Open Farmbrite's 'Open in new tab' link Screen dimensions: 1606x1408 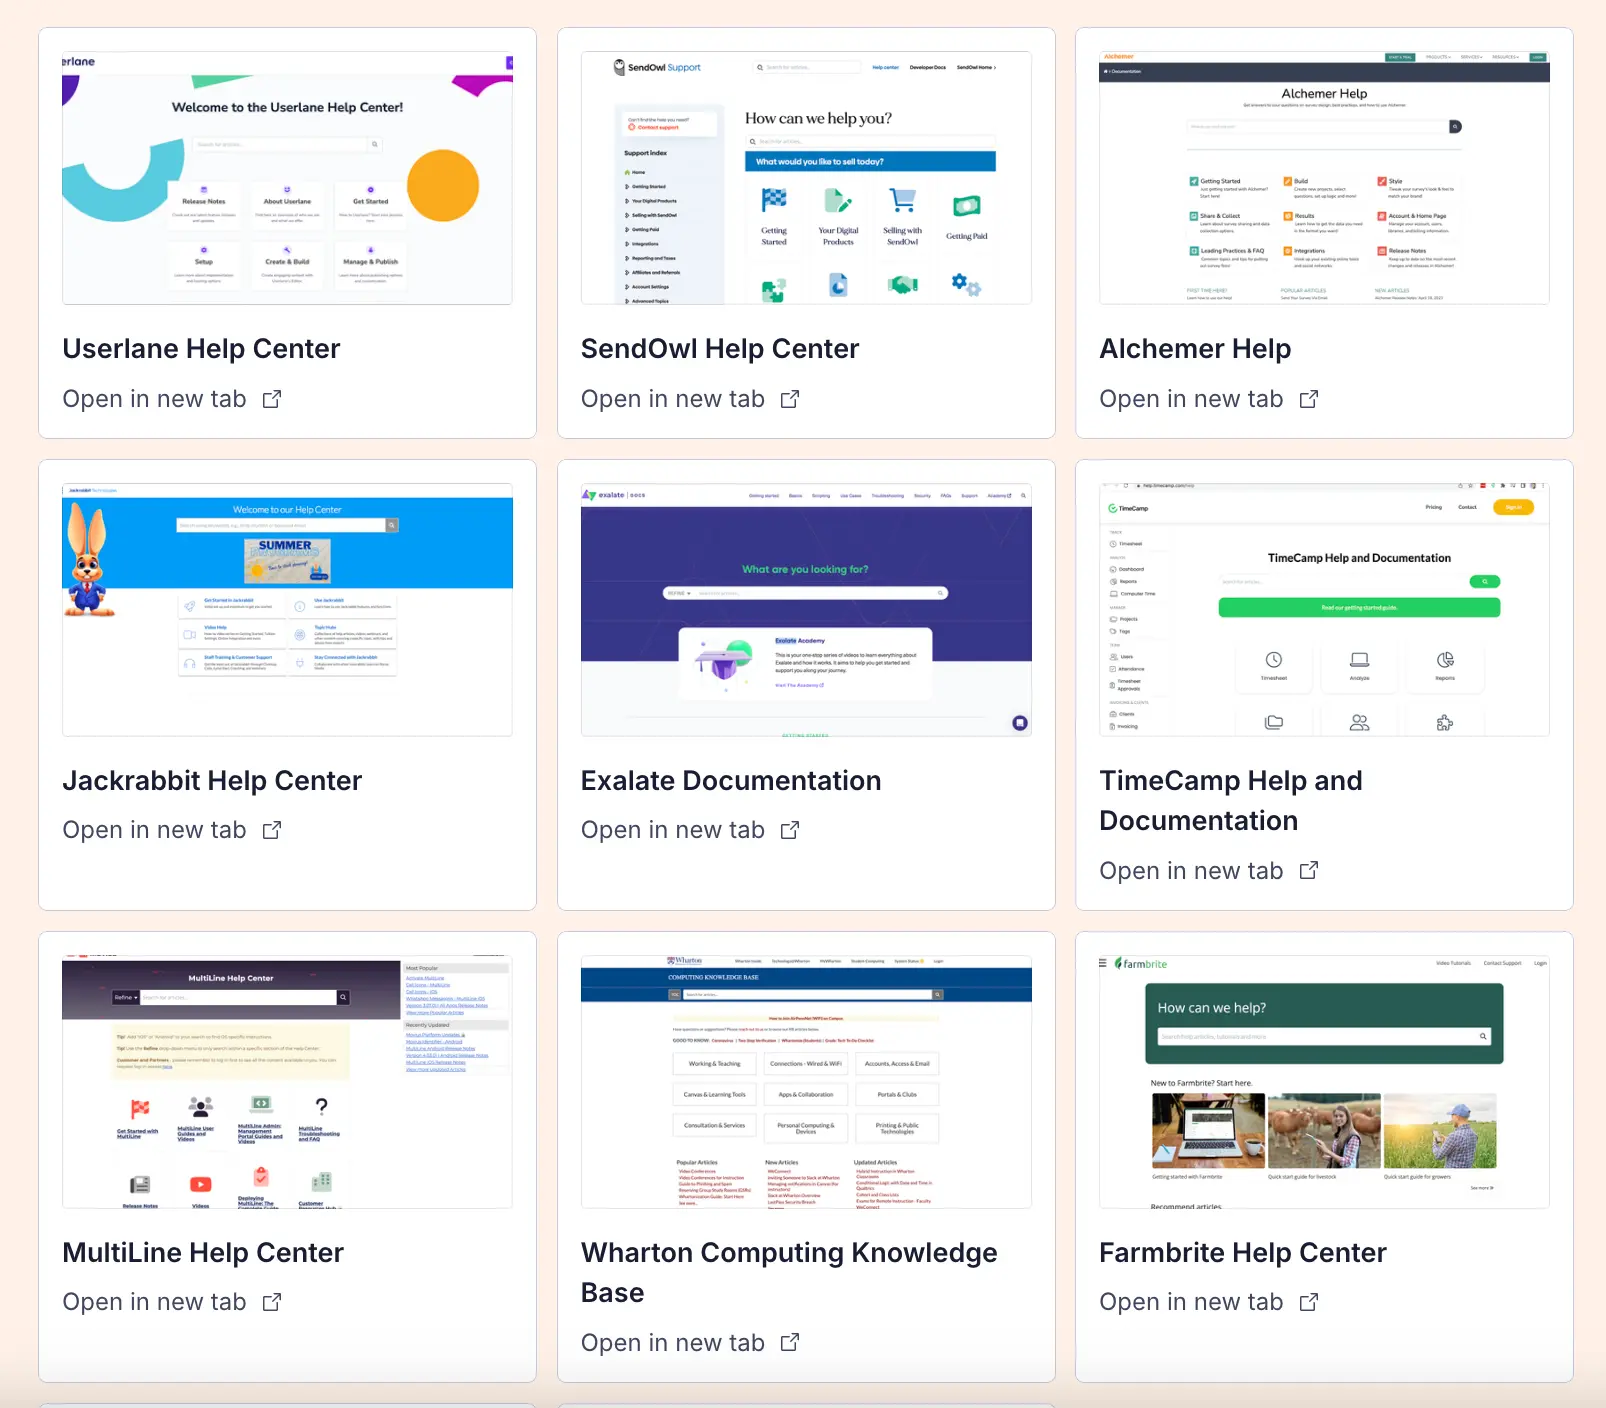(x=1191, y=1302)
